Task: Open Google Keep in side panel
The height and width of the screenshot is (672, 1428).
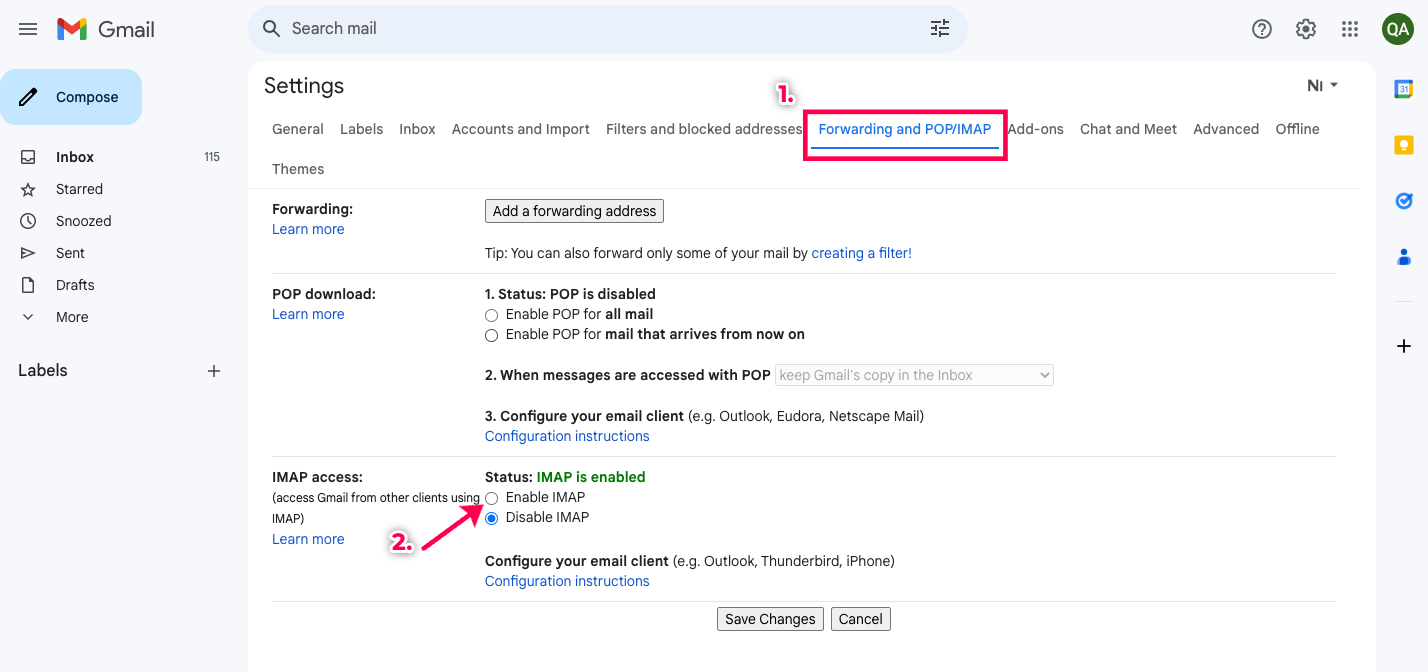Action: tap(1403, 145)
